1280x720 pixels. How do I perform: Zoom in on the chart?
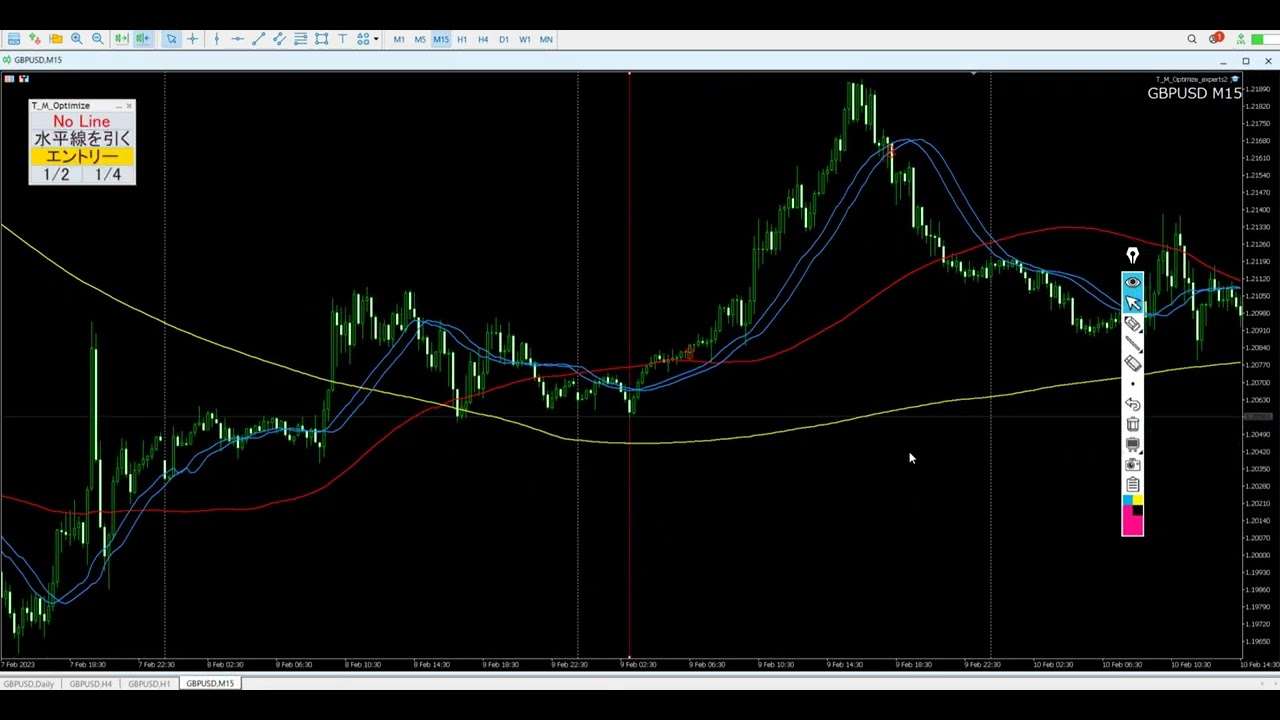(x=76, y=39)
